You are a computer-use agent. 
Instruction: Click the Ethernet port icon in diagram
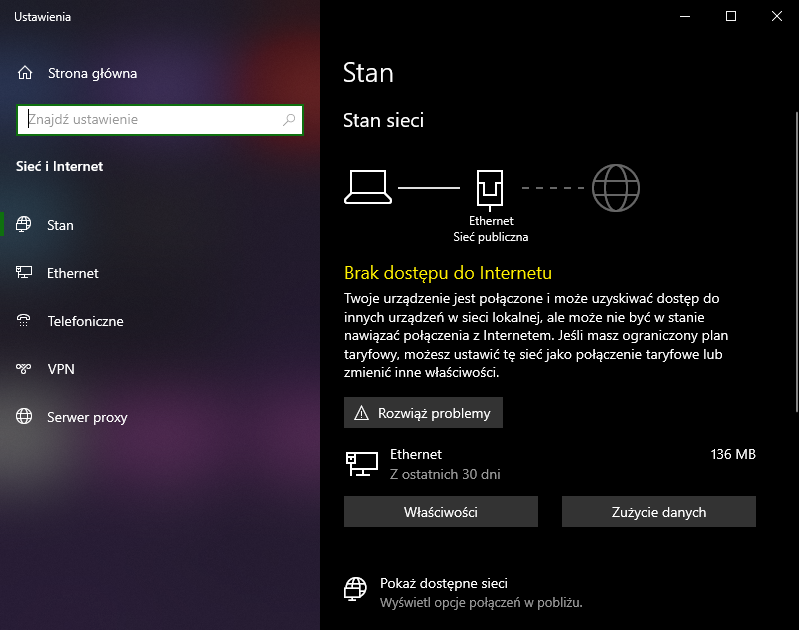pos(490,190)
